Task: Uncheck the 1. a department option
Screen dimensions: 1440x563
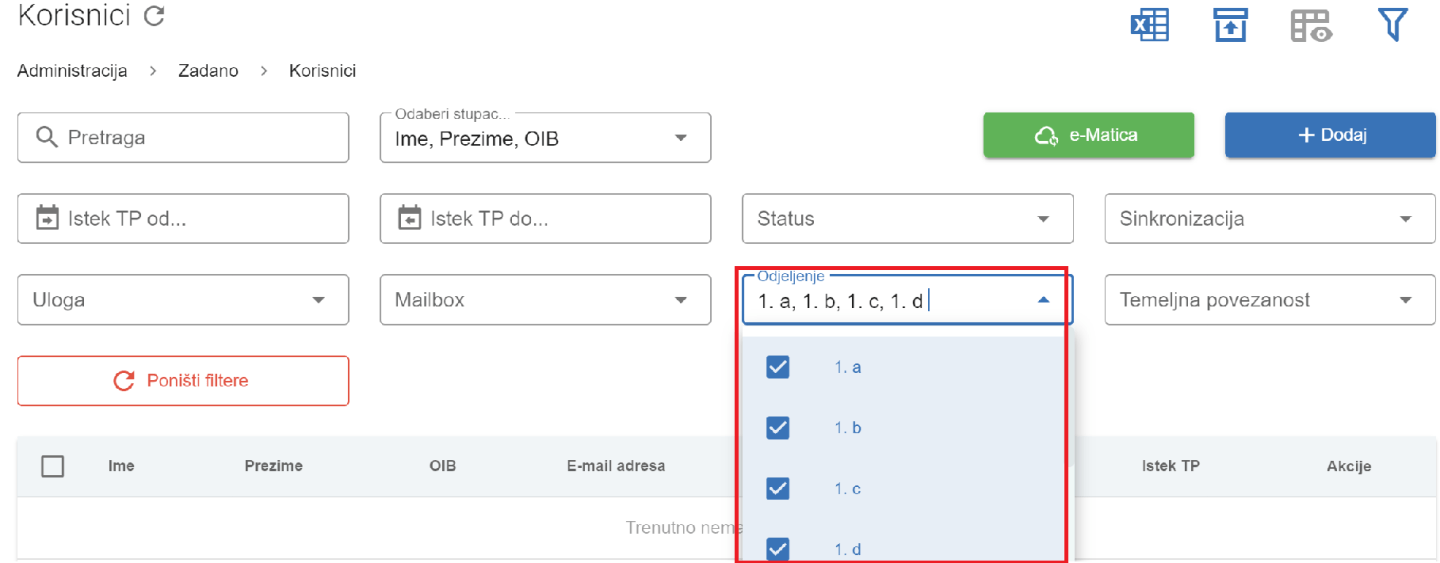Action: (777, 367)
